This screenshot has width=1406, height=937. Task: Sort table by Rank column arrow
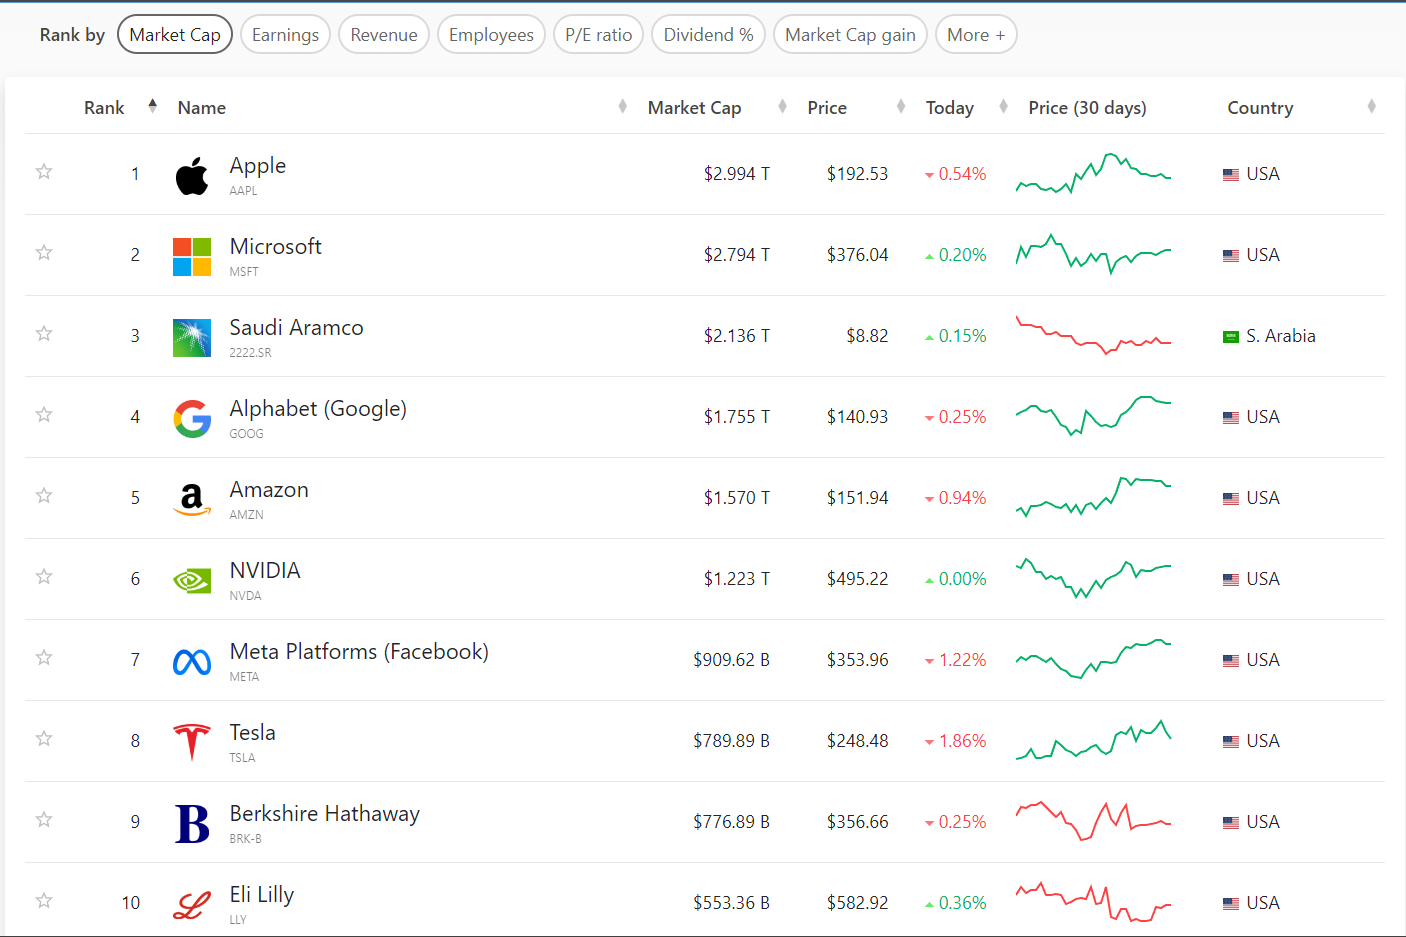(x=152, y=106)
